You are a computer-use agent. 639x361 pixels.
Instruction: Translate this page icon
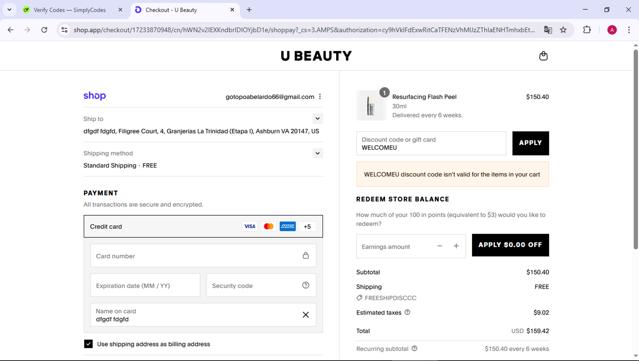[548, 30]
